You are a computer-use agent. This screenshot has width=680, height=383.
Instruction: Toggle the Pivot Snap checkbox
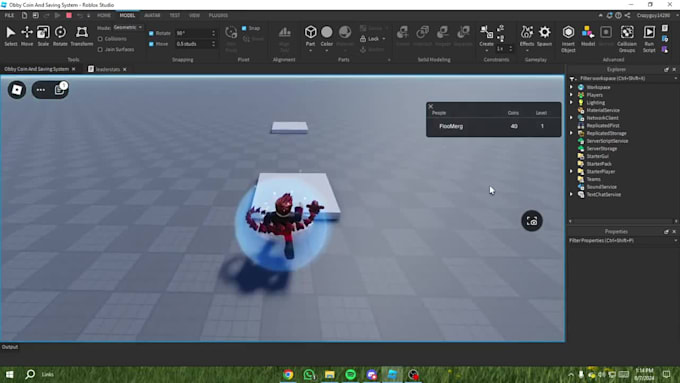244,28
